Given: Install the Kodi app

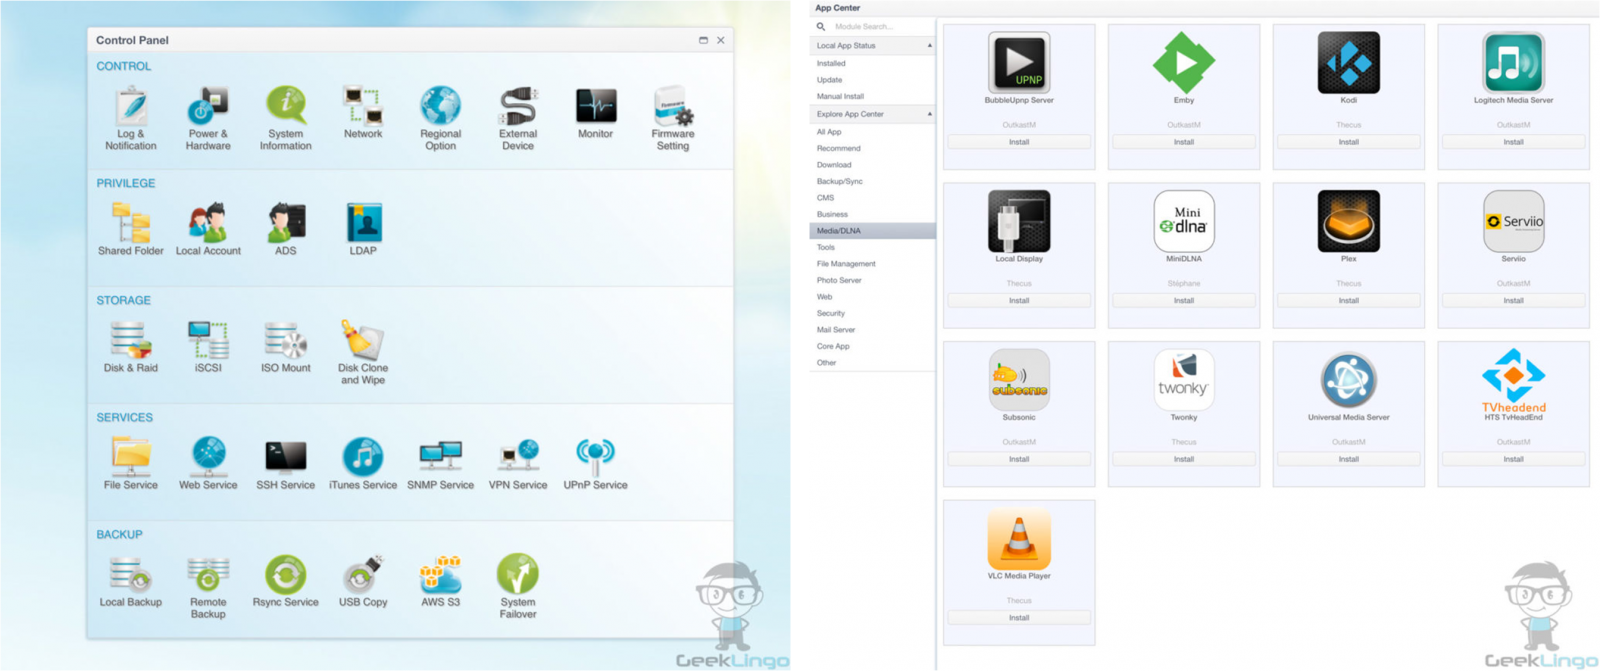Looking at the screenshot, I should click(x=1349, y=142).
